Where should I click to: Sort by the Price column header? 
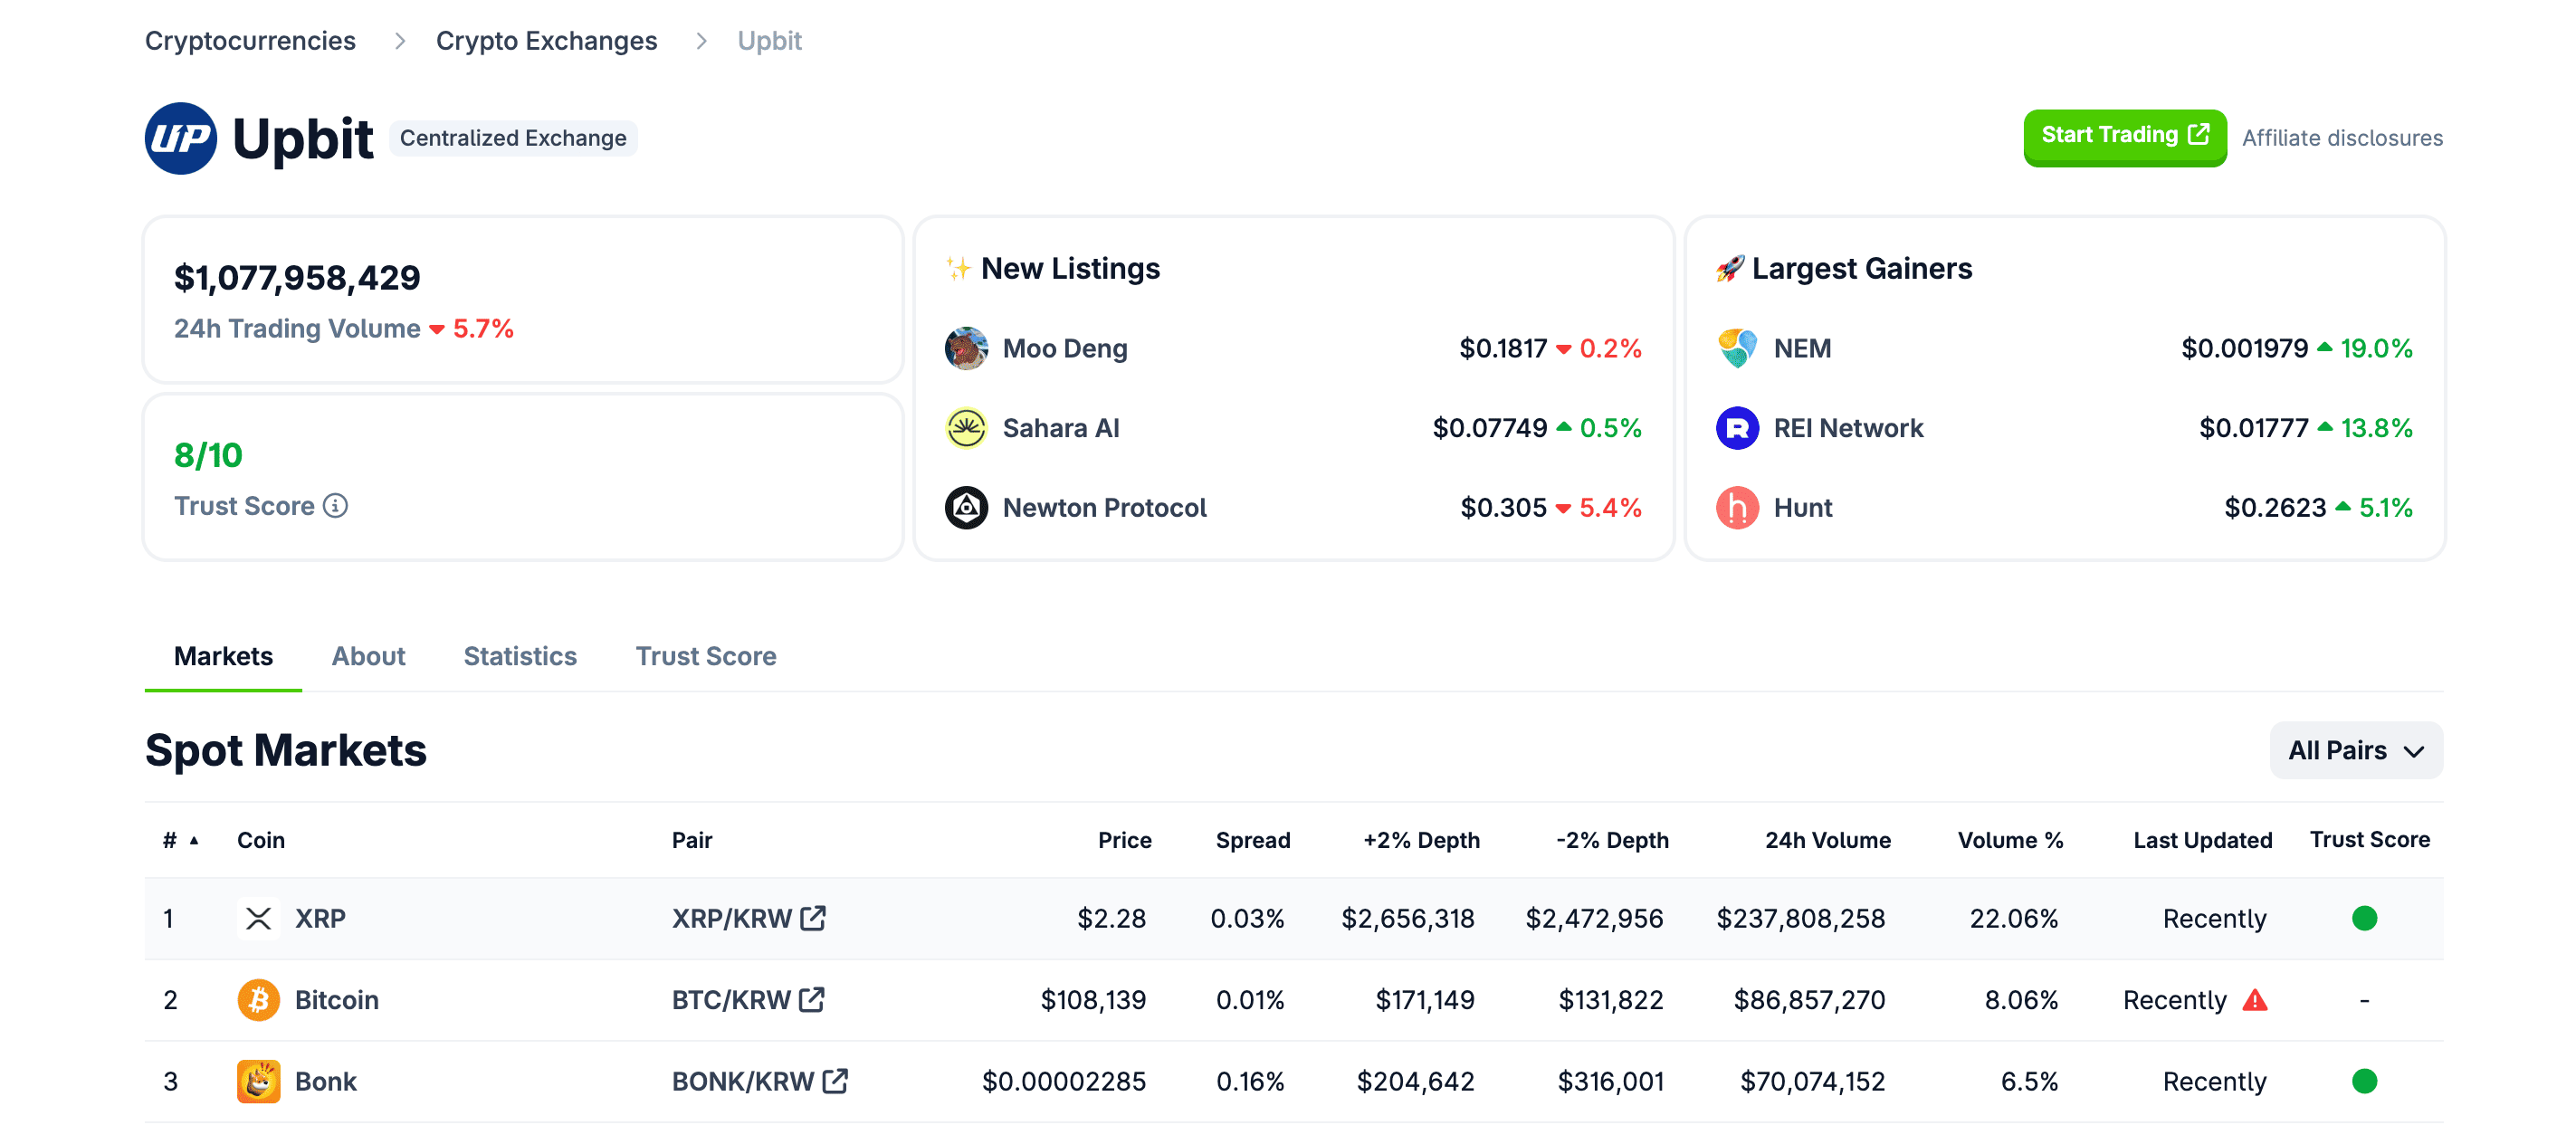(x=1125, y=840)
